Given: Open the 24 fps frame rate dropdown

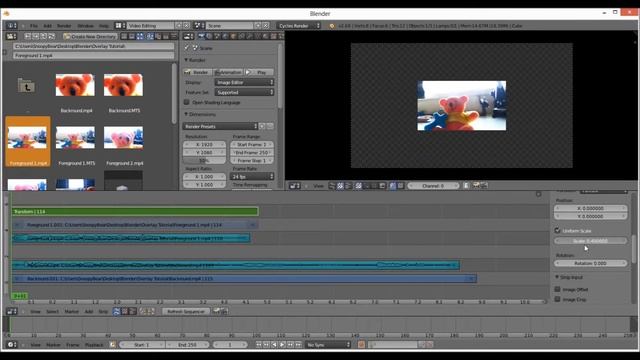Looking at the screenshot, I should (x=252, y=176).
